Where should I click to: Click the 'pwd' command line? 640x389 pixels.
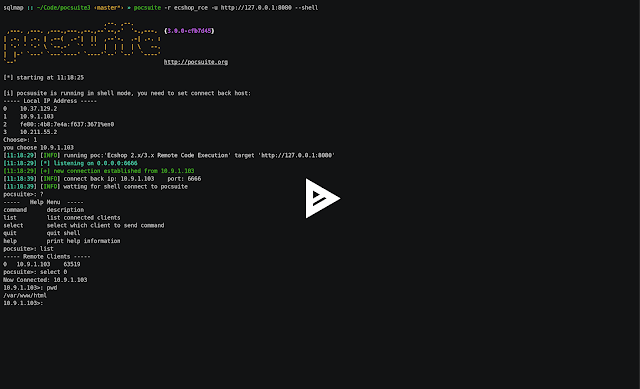click(x=30, y=287)
